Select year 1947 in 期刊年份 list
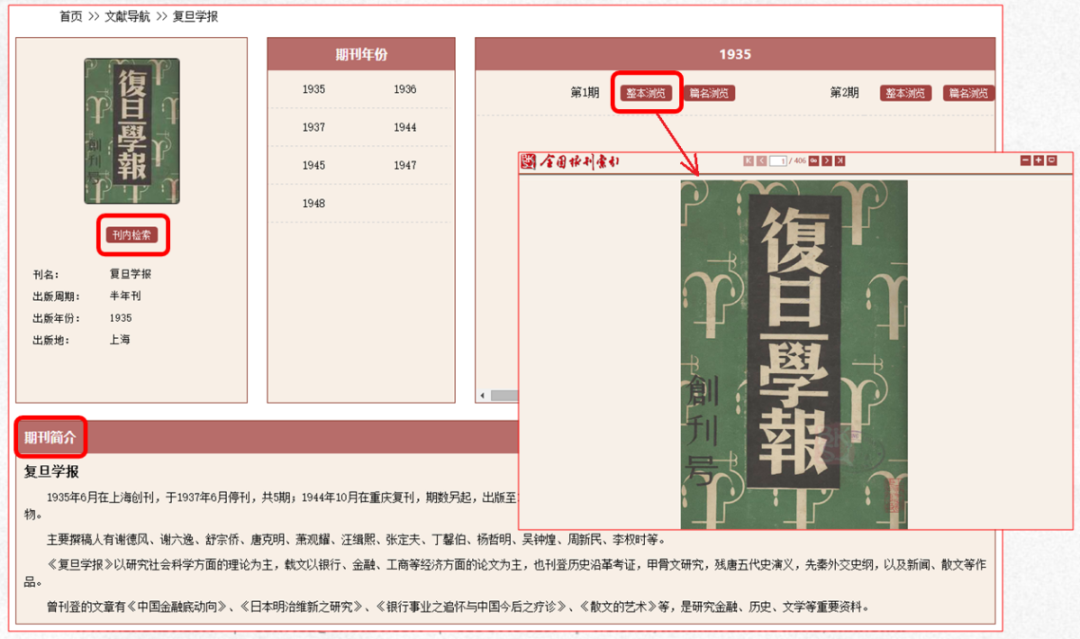 coord(405,165)
